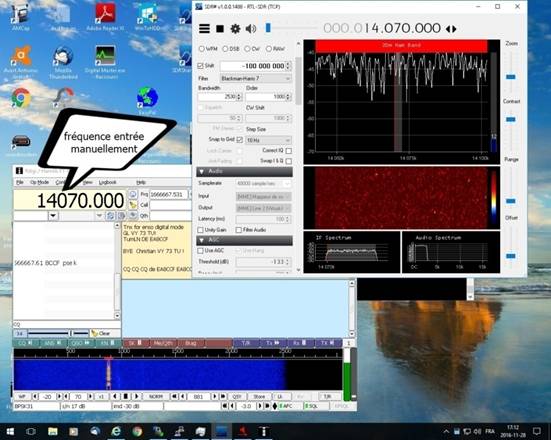Collapse the Audio panel section
Image resolution: width=551 pixels, height=440 pixels.
pyautogui.click(x=244, y=171)
